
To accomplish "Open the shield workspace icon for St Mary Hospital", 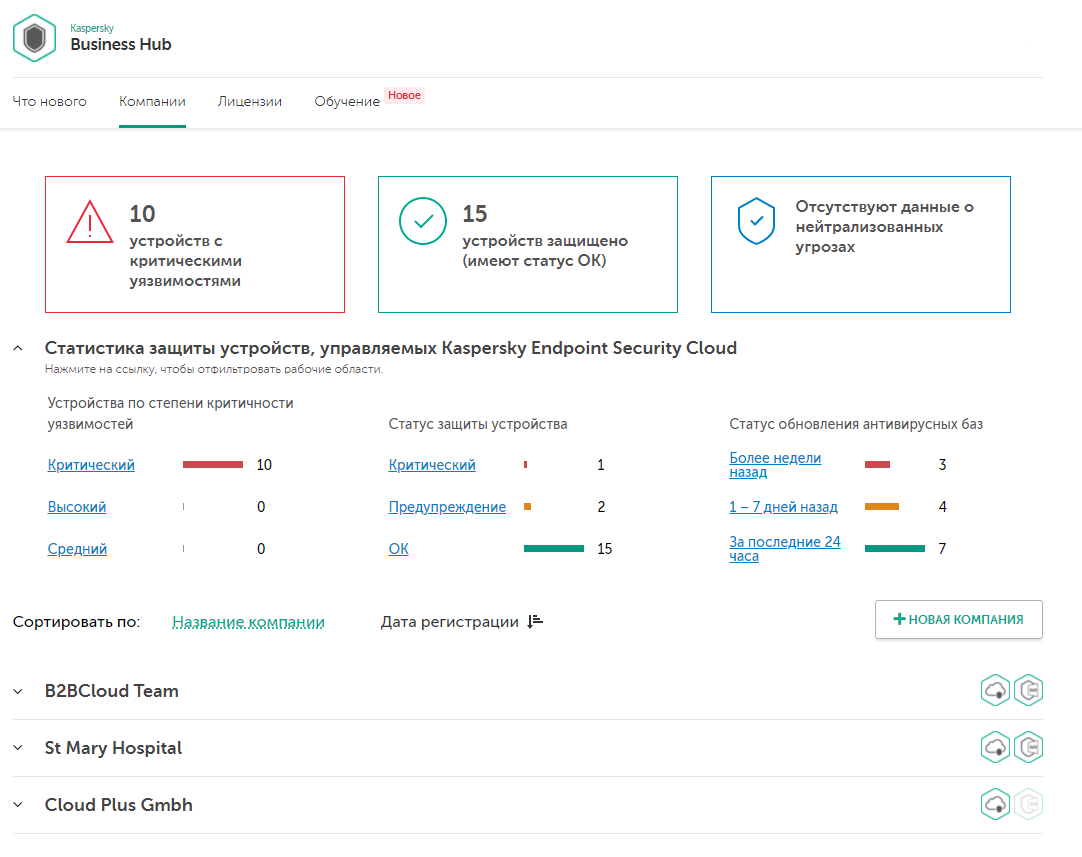I will point(1028,747).
